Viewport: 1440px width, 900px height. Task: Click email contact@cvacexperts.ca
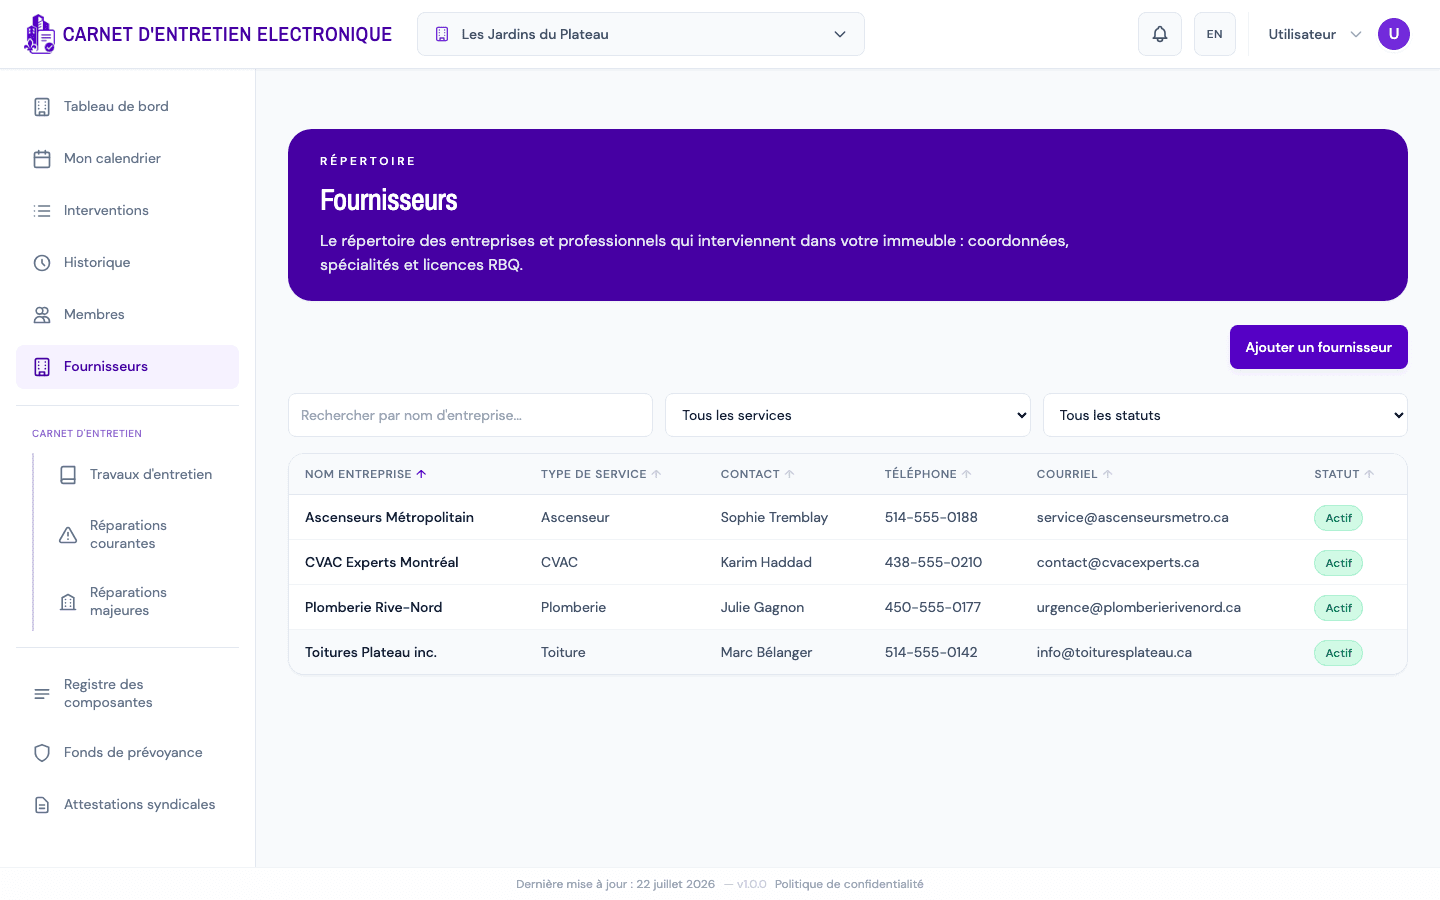click(1118, 562)
